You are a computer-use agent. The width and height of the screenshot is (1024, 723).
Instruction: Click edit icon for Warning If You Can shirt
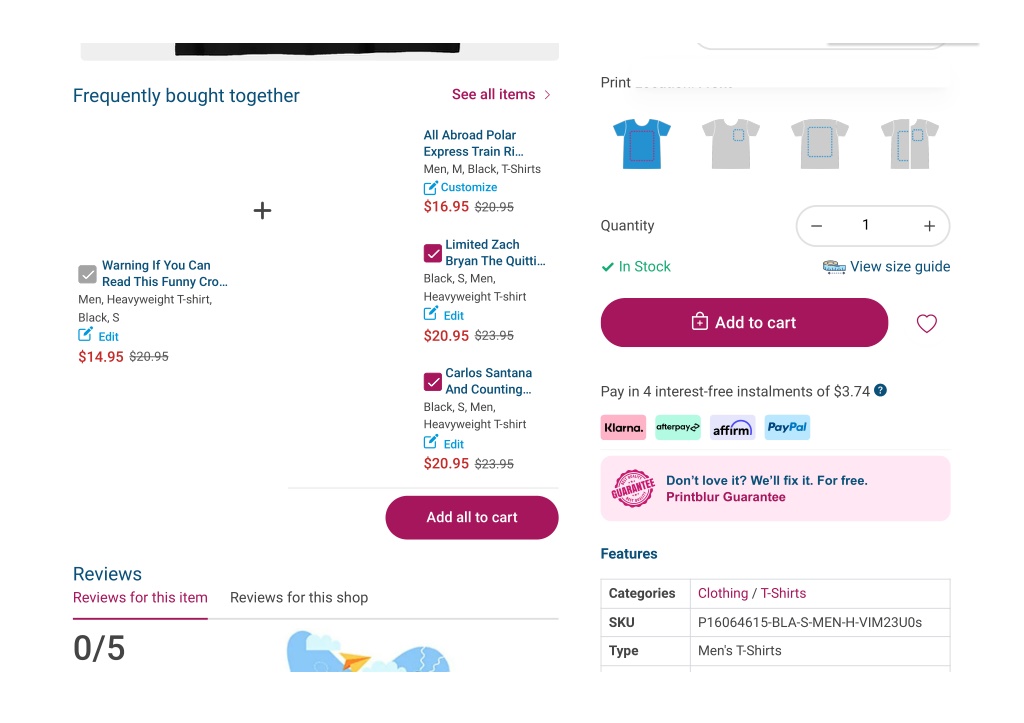[x=85, y=335]
